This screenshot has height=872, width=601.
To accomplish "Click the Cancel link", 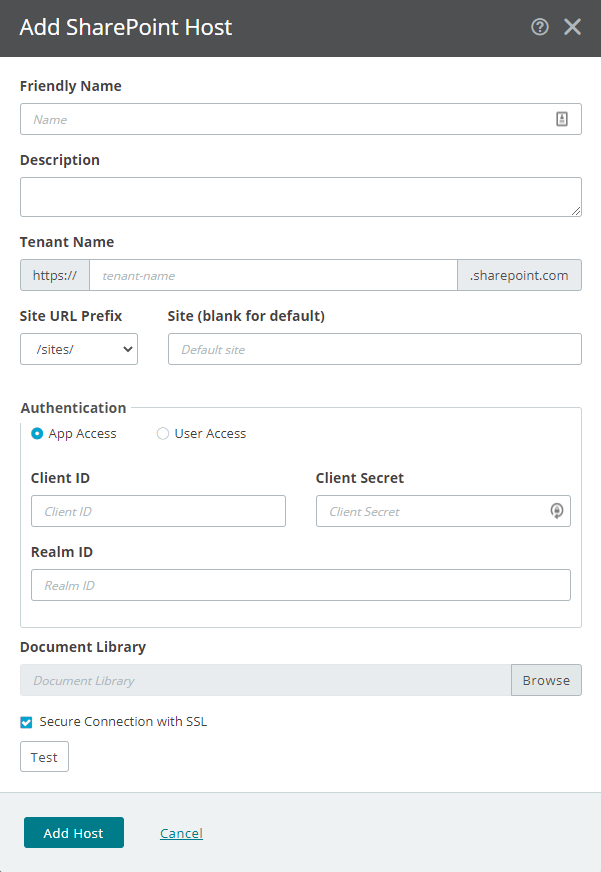I will coord(181,833).
